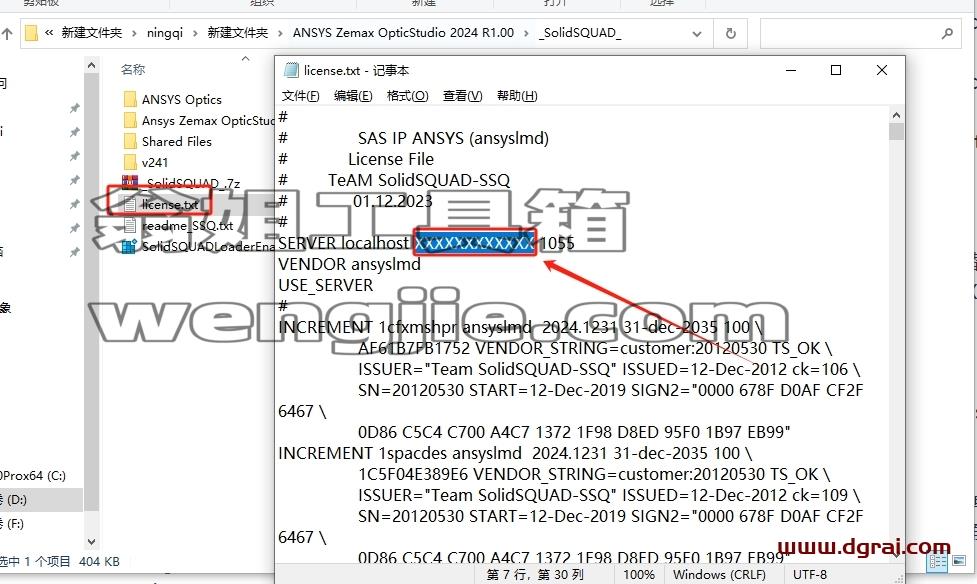Sort files by 名称 column header
Viewport: 977px width, 584px height.
[133, 70]
